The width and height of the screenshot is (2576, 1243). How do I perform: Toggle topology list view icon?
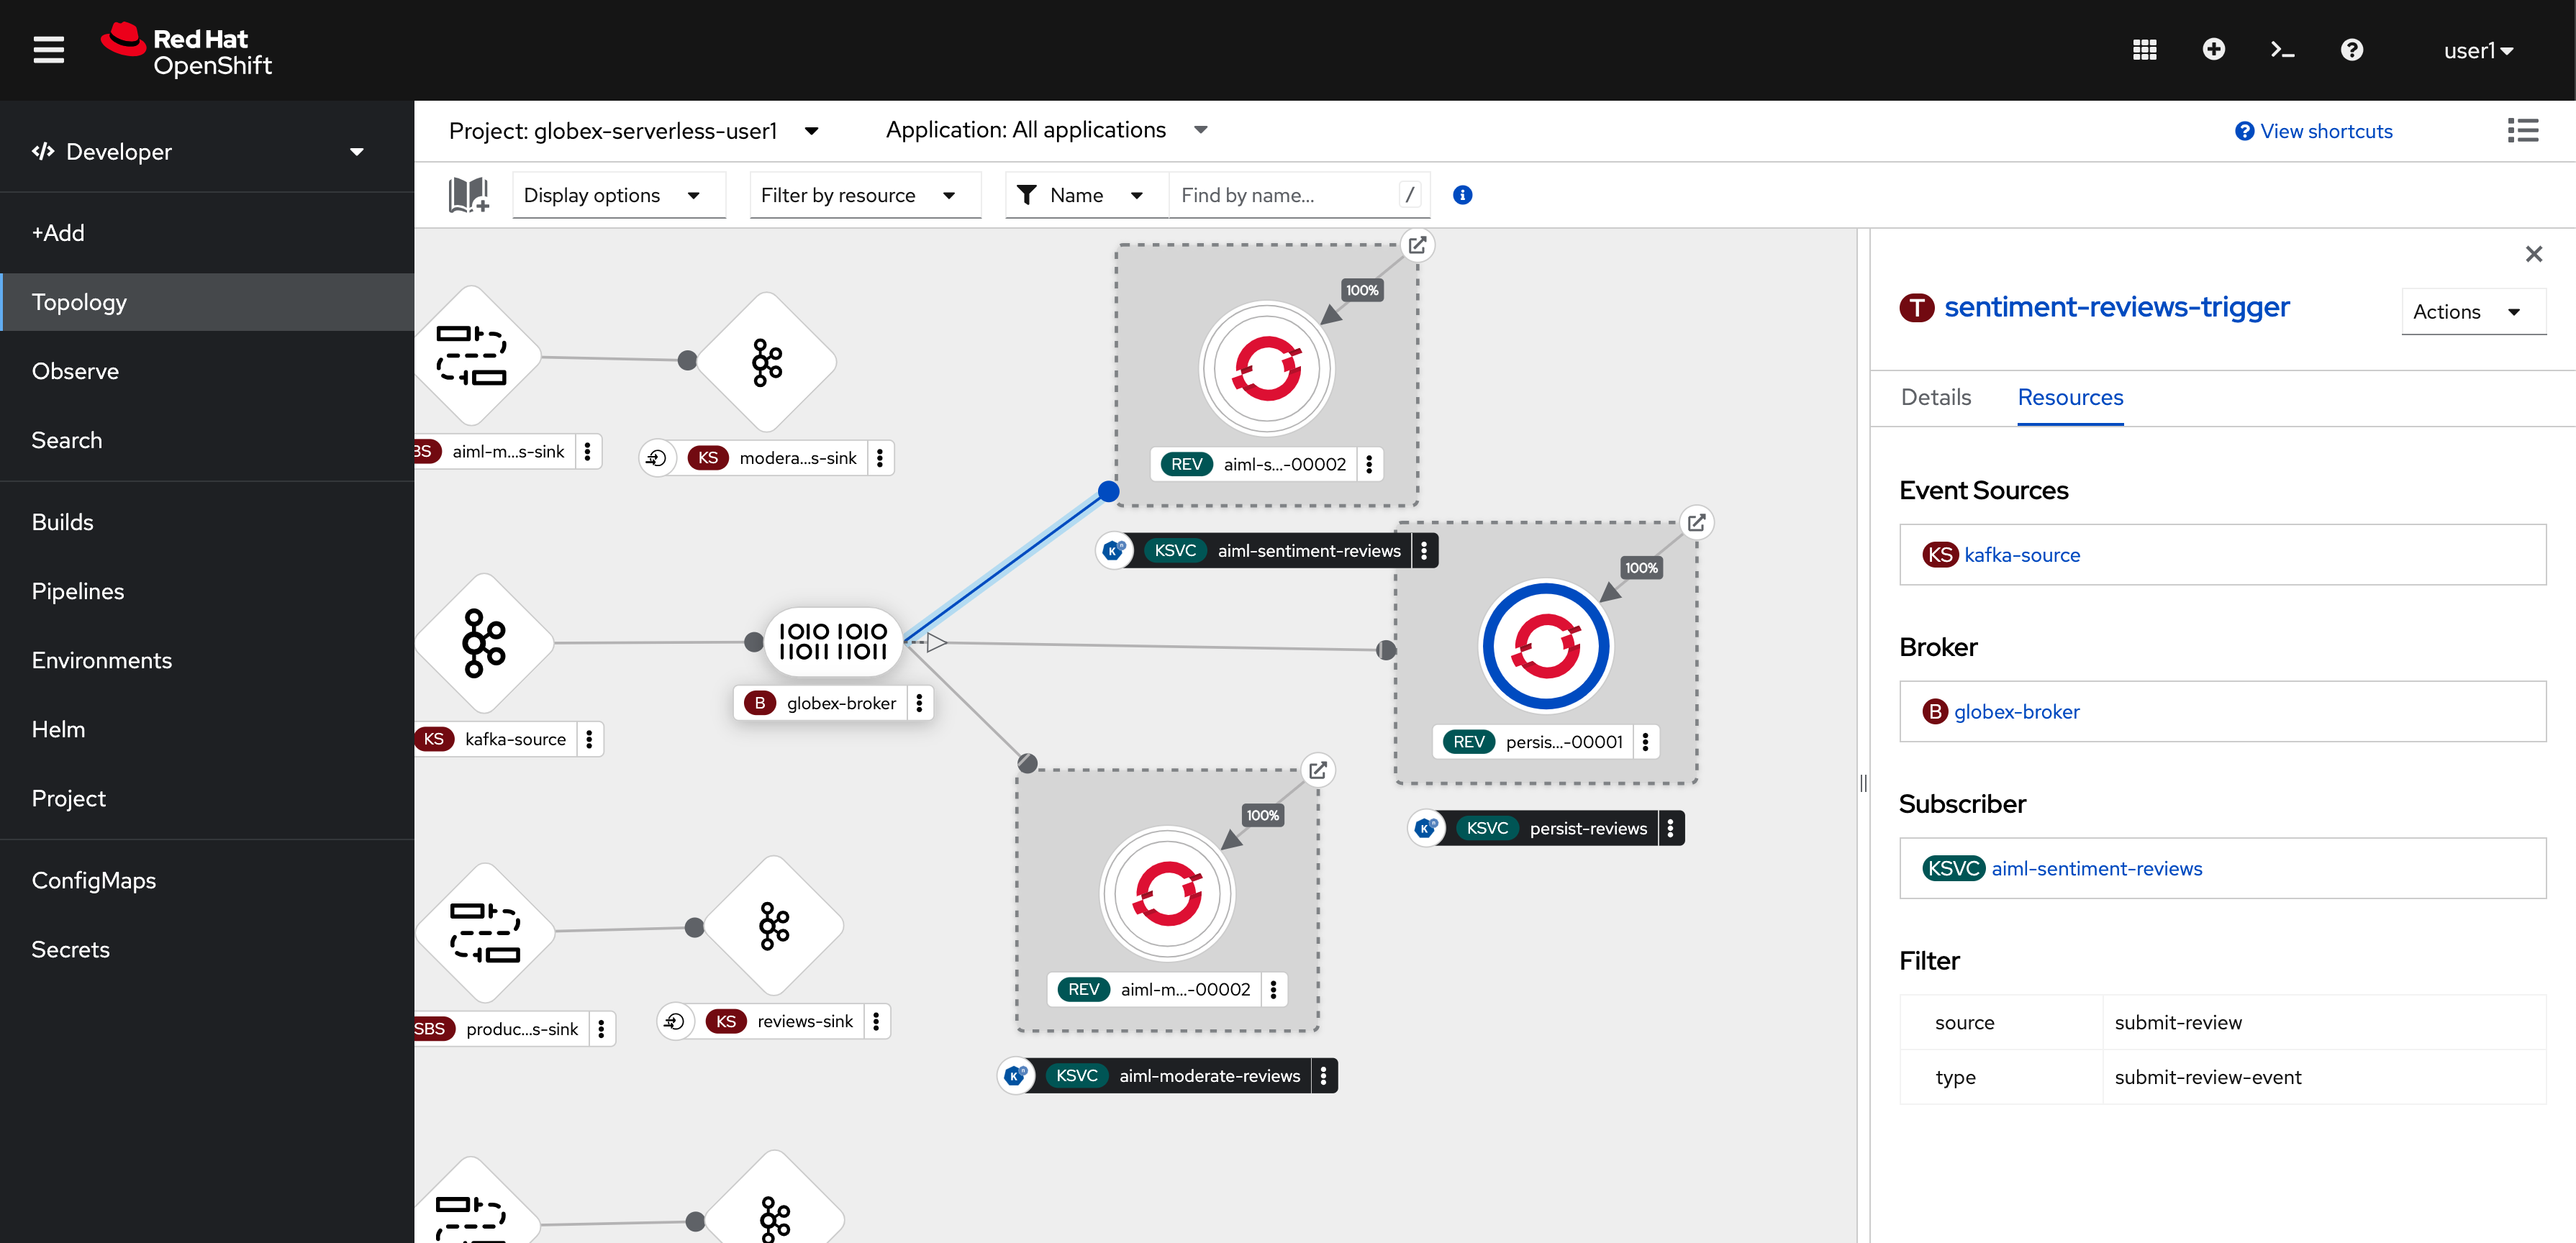point(2523,129)
